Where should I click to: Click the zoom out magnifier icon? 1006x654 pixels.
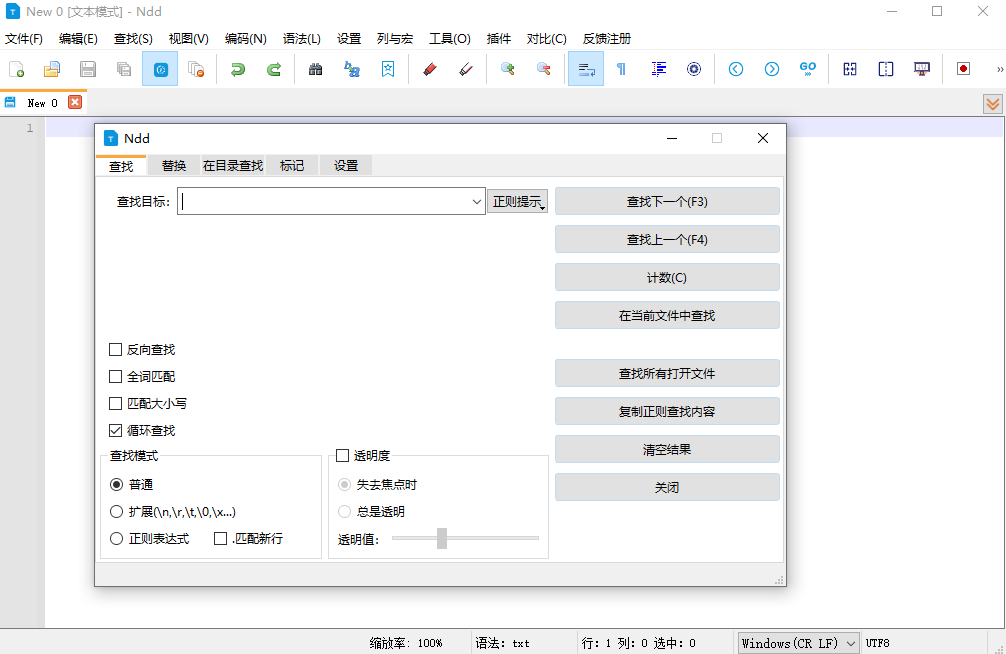click(x=543, y=69)
